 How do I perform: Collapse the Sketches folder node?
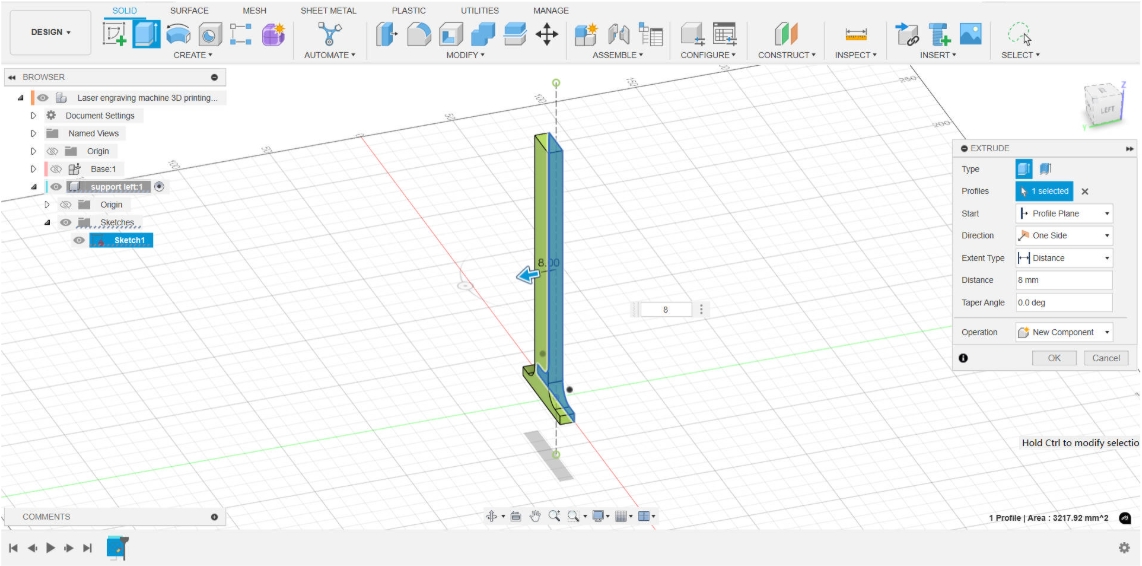pyautogui.click(x=47, y=222)
